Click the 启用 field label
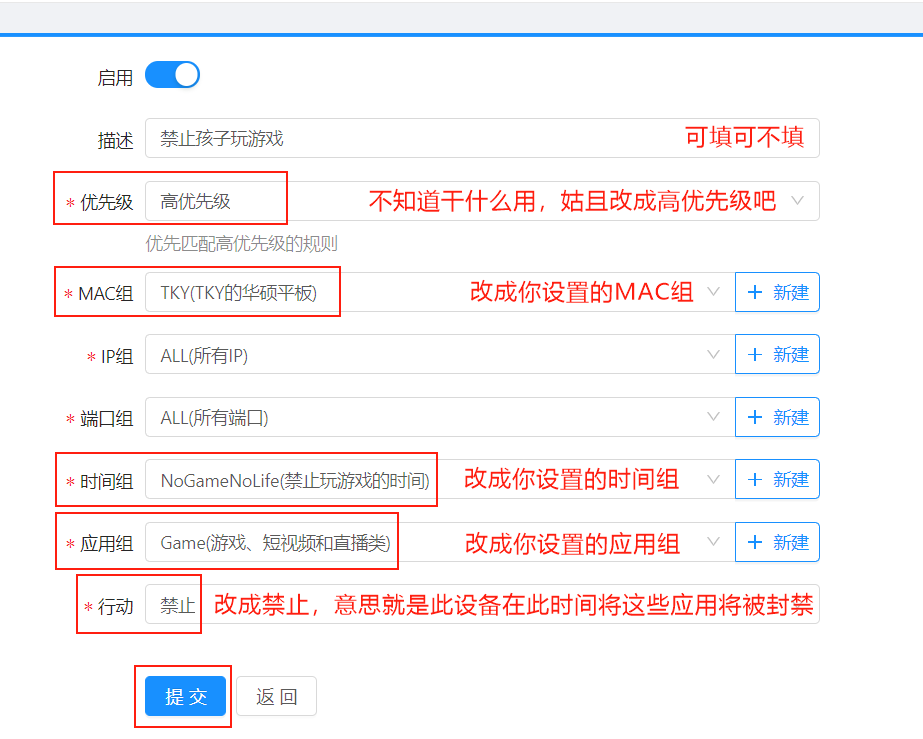This screenshot has height=739, width=923. pyautogui.click(x=115, y=77)
